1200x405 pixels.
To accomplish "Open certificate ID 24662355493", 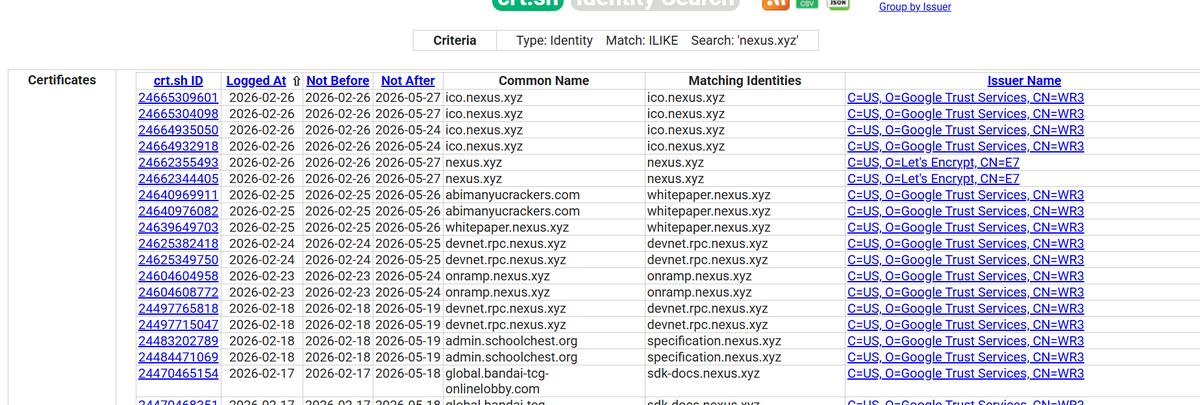I will pos(178,162).
